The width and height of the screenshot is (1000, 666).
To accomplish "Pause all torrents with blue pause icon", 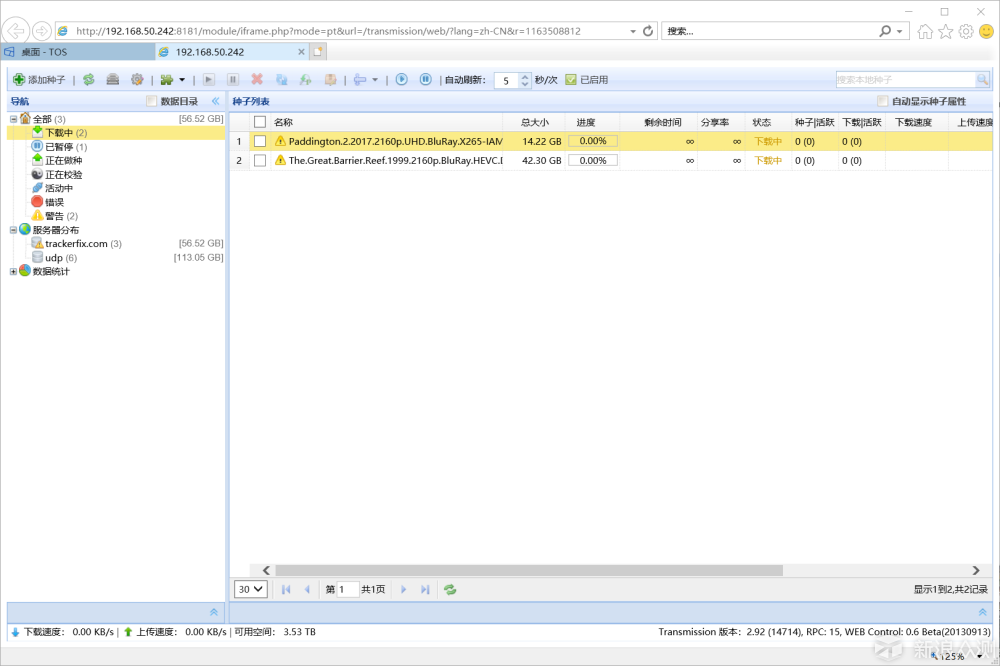I will (x=425, y=79).
